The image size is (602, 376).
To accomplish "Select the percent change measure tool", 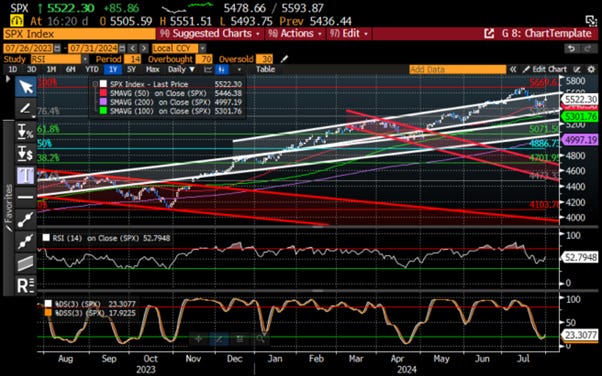I will point(25,132).
